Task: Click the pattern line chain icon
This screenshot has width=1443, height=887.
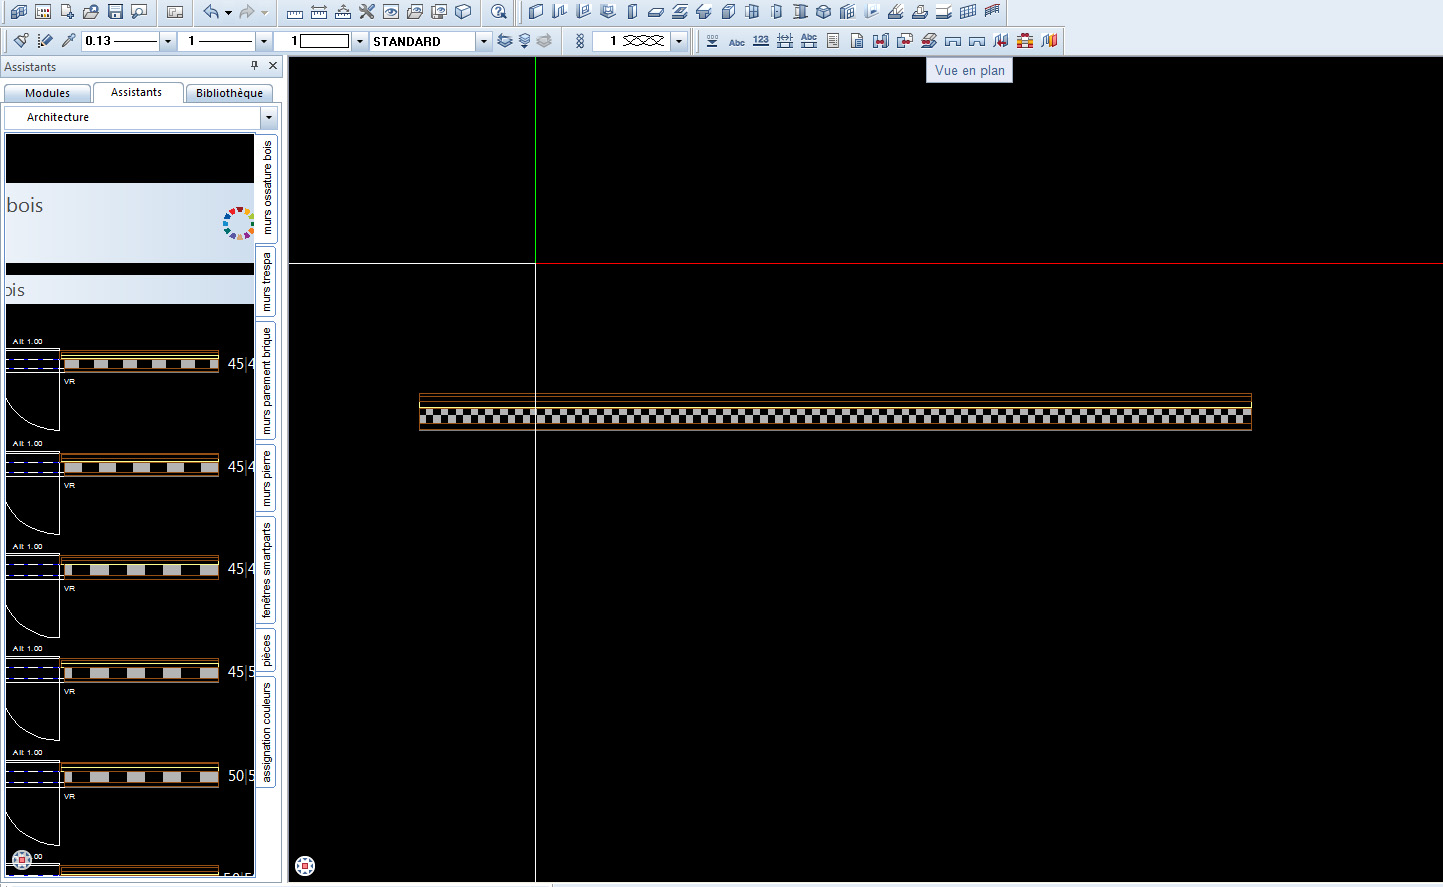Action: click(580, 41)
